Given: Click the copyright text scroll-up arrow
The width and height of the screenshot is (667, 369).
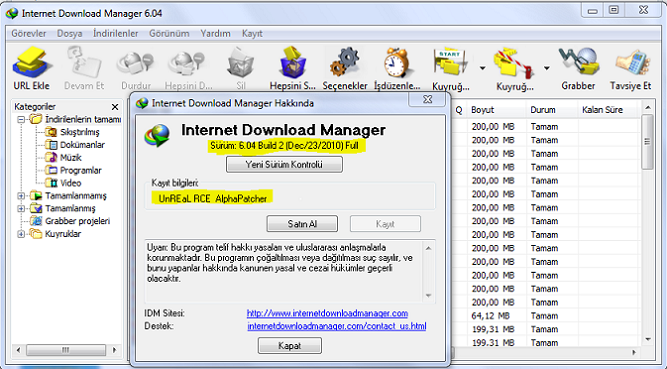Looking at the screenshot, I should (x=428, y=248).
